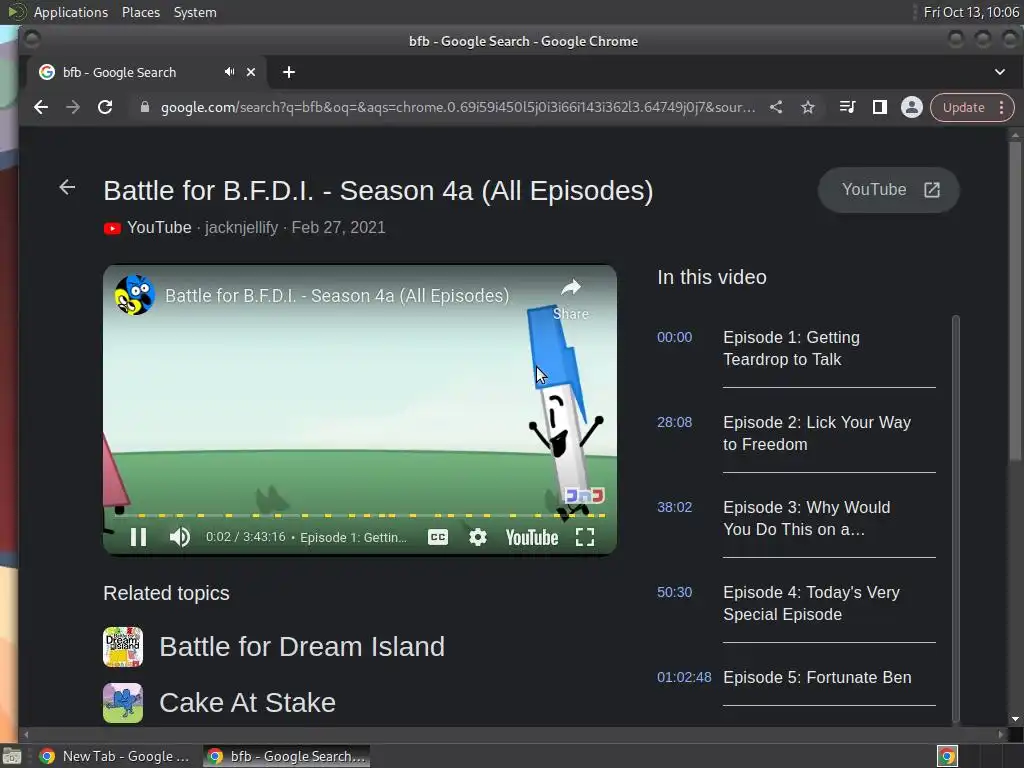This screenshot has width=1024, height=768.
Task: Click the 01:02:48 timestamp
Action: tap(684, 677)
